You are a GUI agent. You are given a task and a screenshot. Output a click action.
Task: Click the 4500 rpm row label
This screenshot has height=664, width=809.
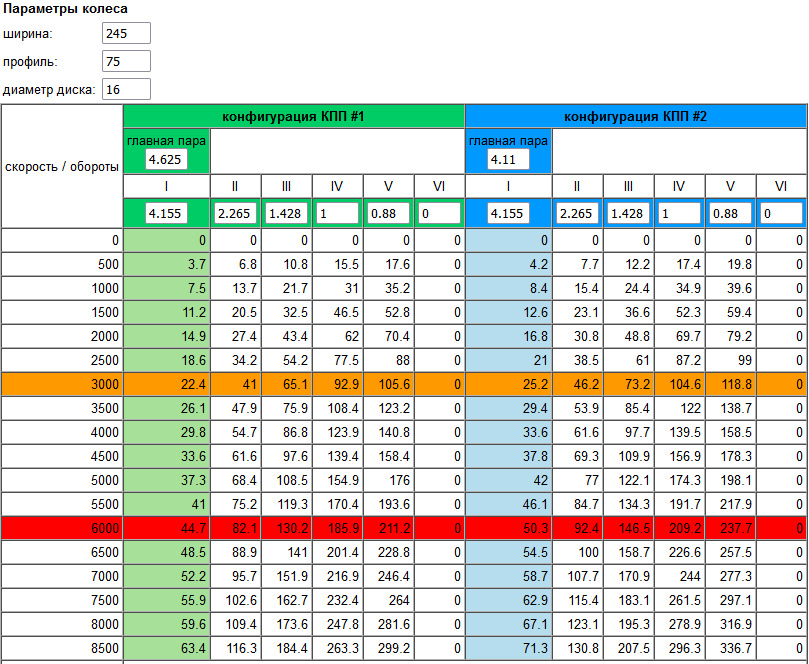[x=105, y=457]
